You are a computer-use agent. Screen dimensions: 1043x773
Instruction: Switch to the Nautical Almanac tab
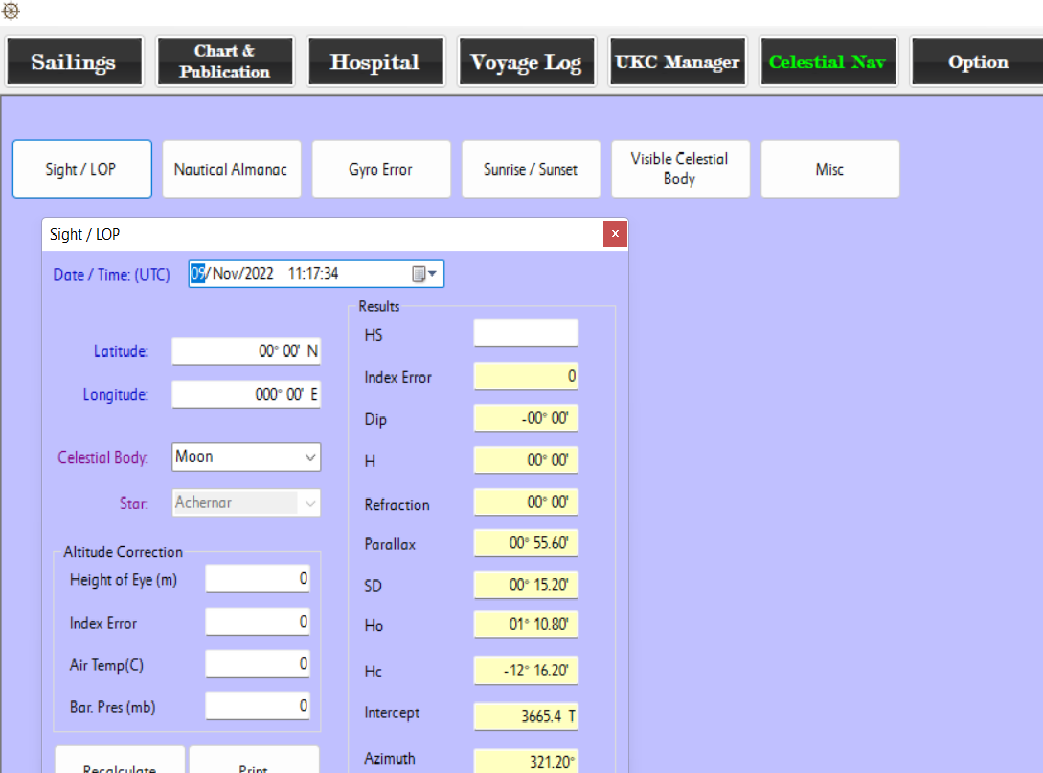tap(230, 169)
